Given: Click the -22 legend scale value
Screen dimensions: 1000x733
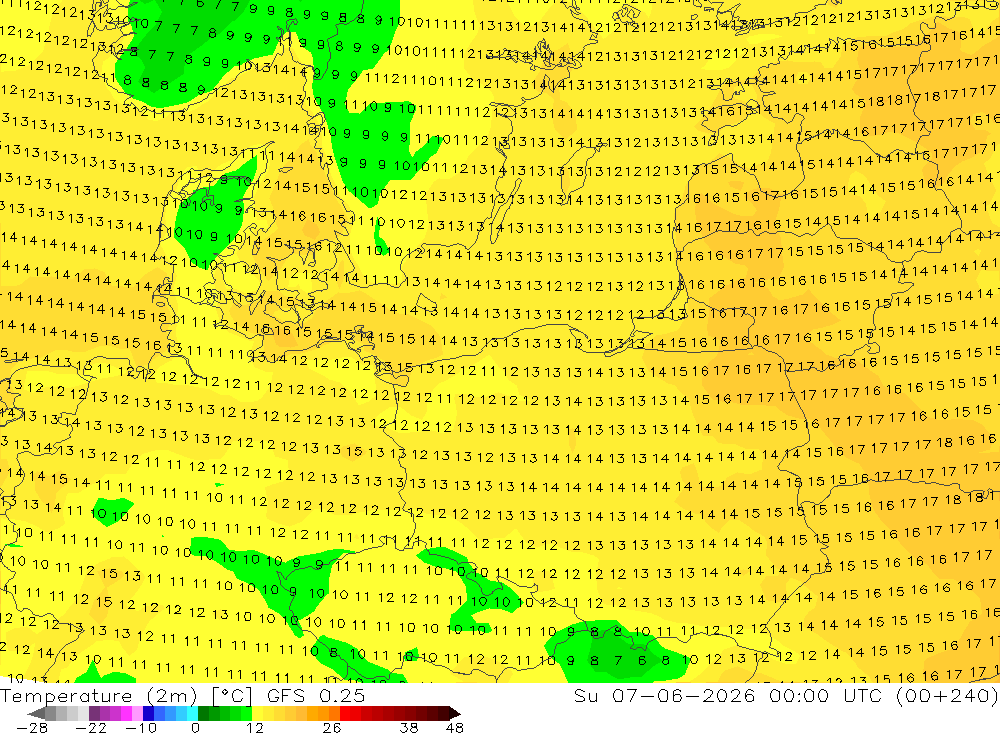Looking at the screenshot, I should (91, 727).
